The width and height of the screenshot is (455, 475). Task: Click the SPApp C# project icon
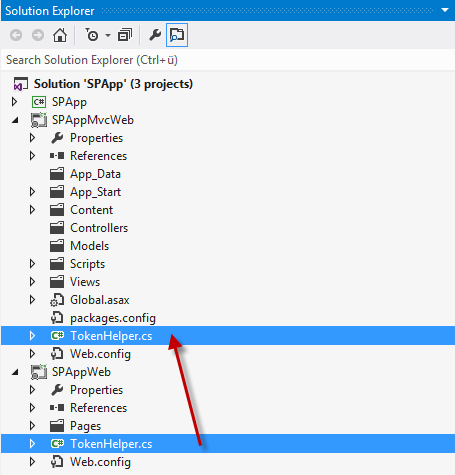click(39, 102)
